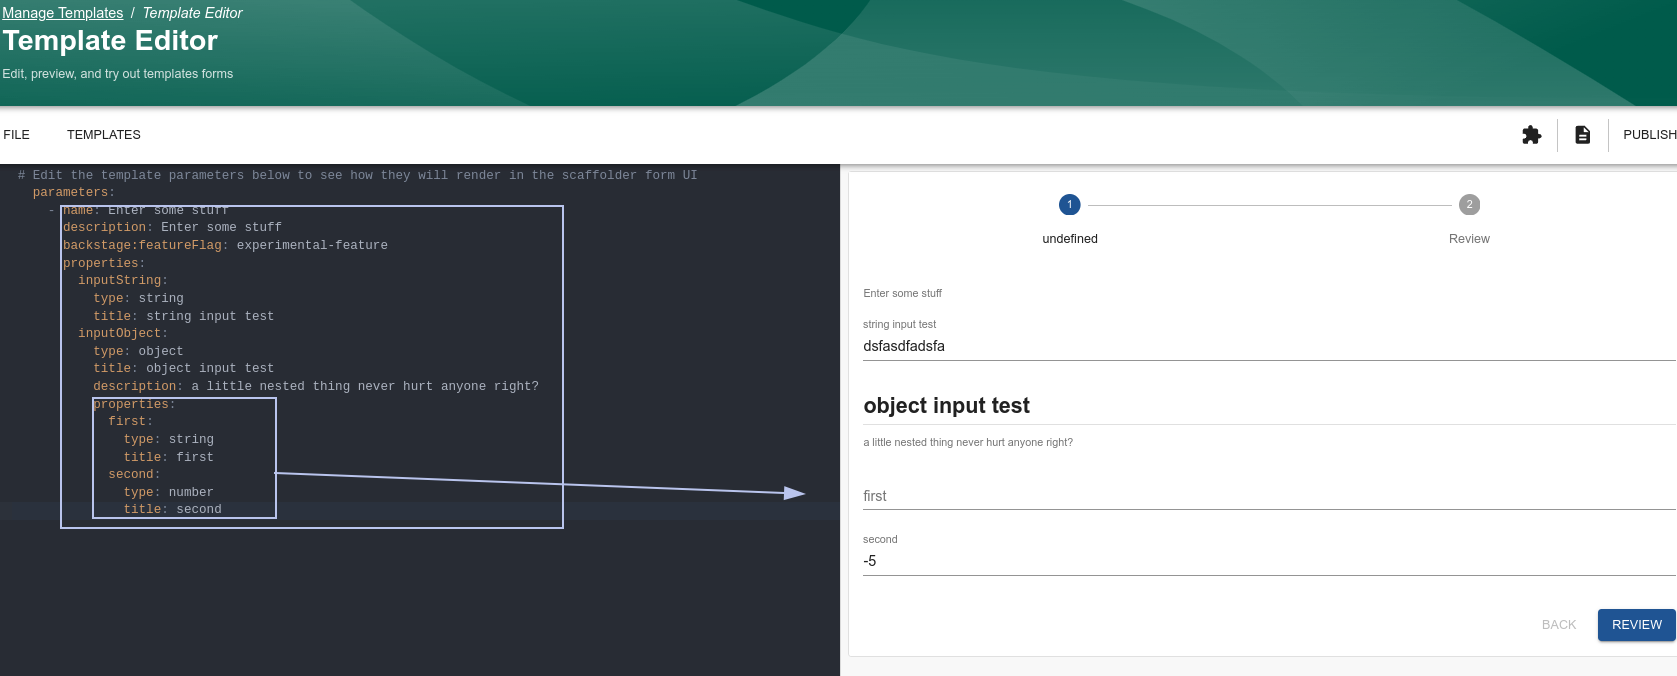
Task: Select step 1 circle in the stepper
Action: click(1069, 205)
